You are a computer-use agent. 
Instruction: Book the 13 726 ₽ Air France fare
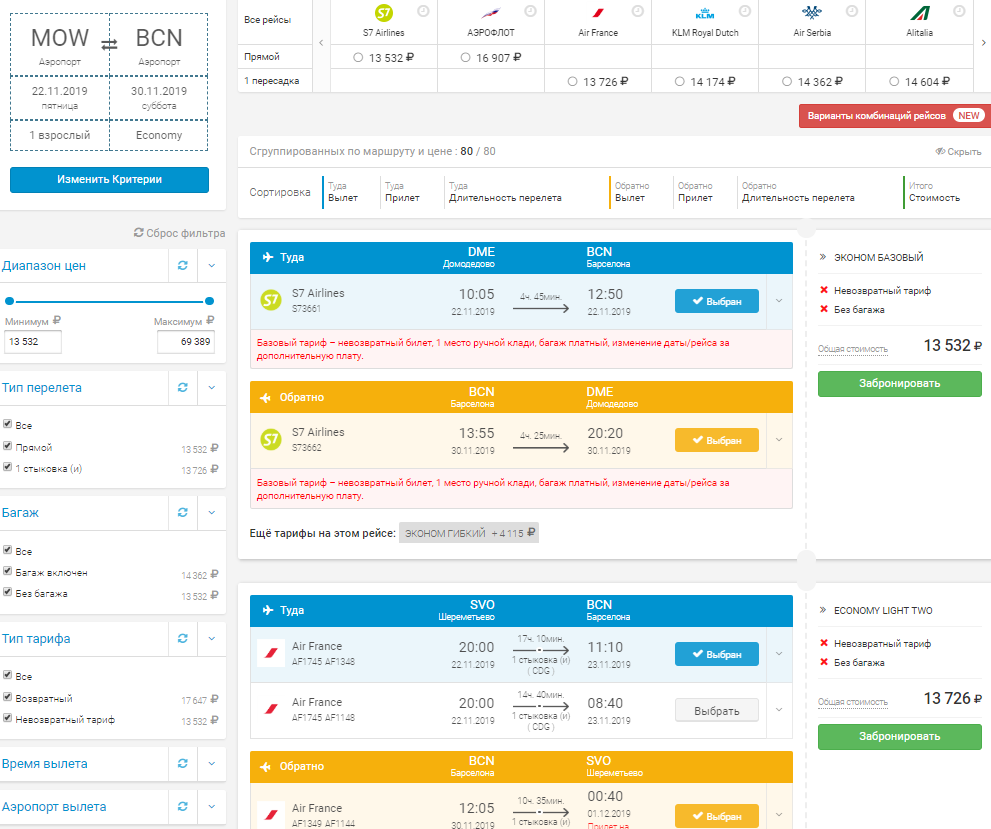click(899, 736)
